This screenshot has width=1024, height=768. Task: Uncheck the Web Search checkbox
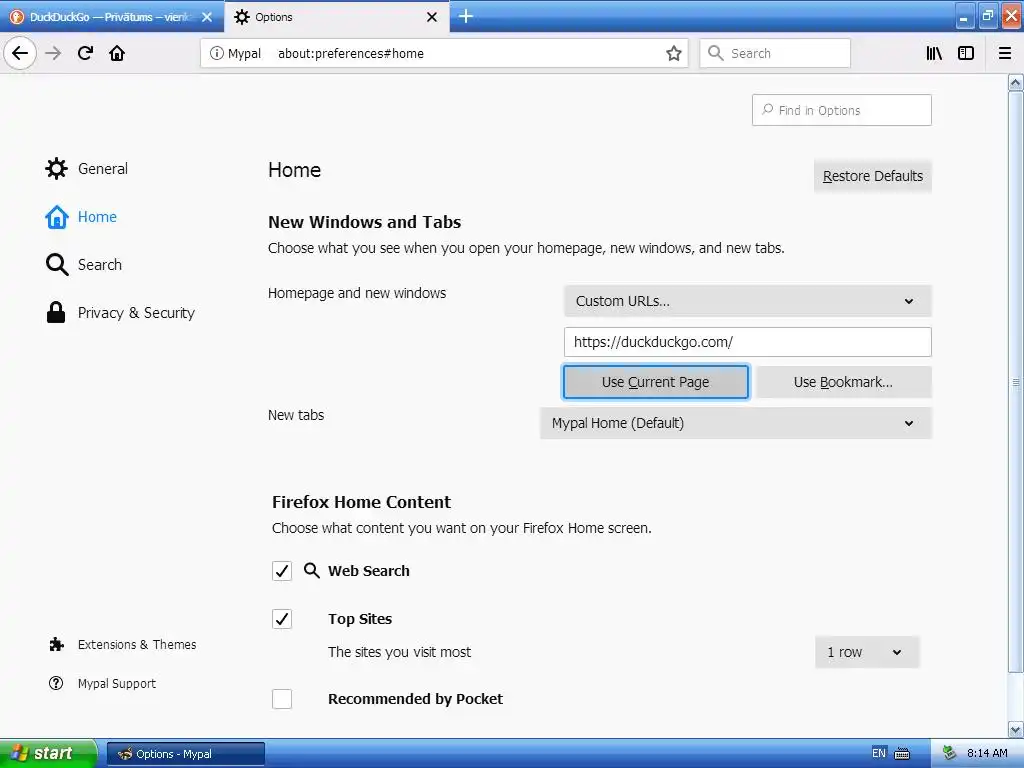tap(282, 571)
